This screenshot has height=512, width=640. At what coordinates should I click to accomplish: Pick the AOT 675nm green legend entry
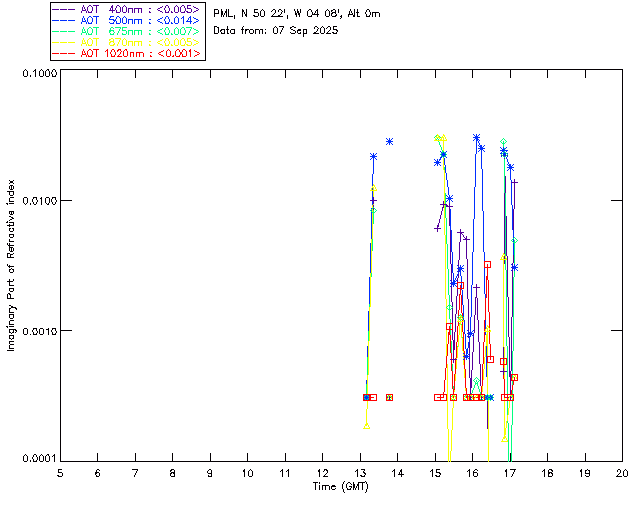(126, 31)
